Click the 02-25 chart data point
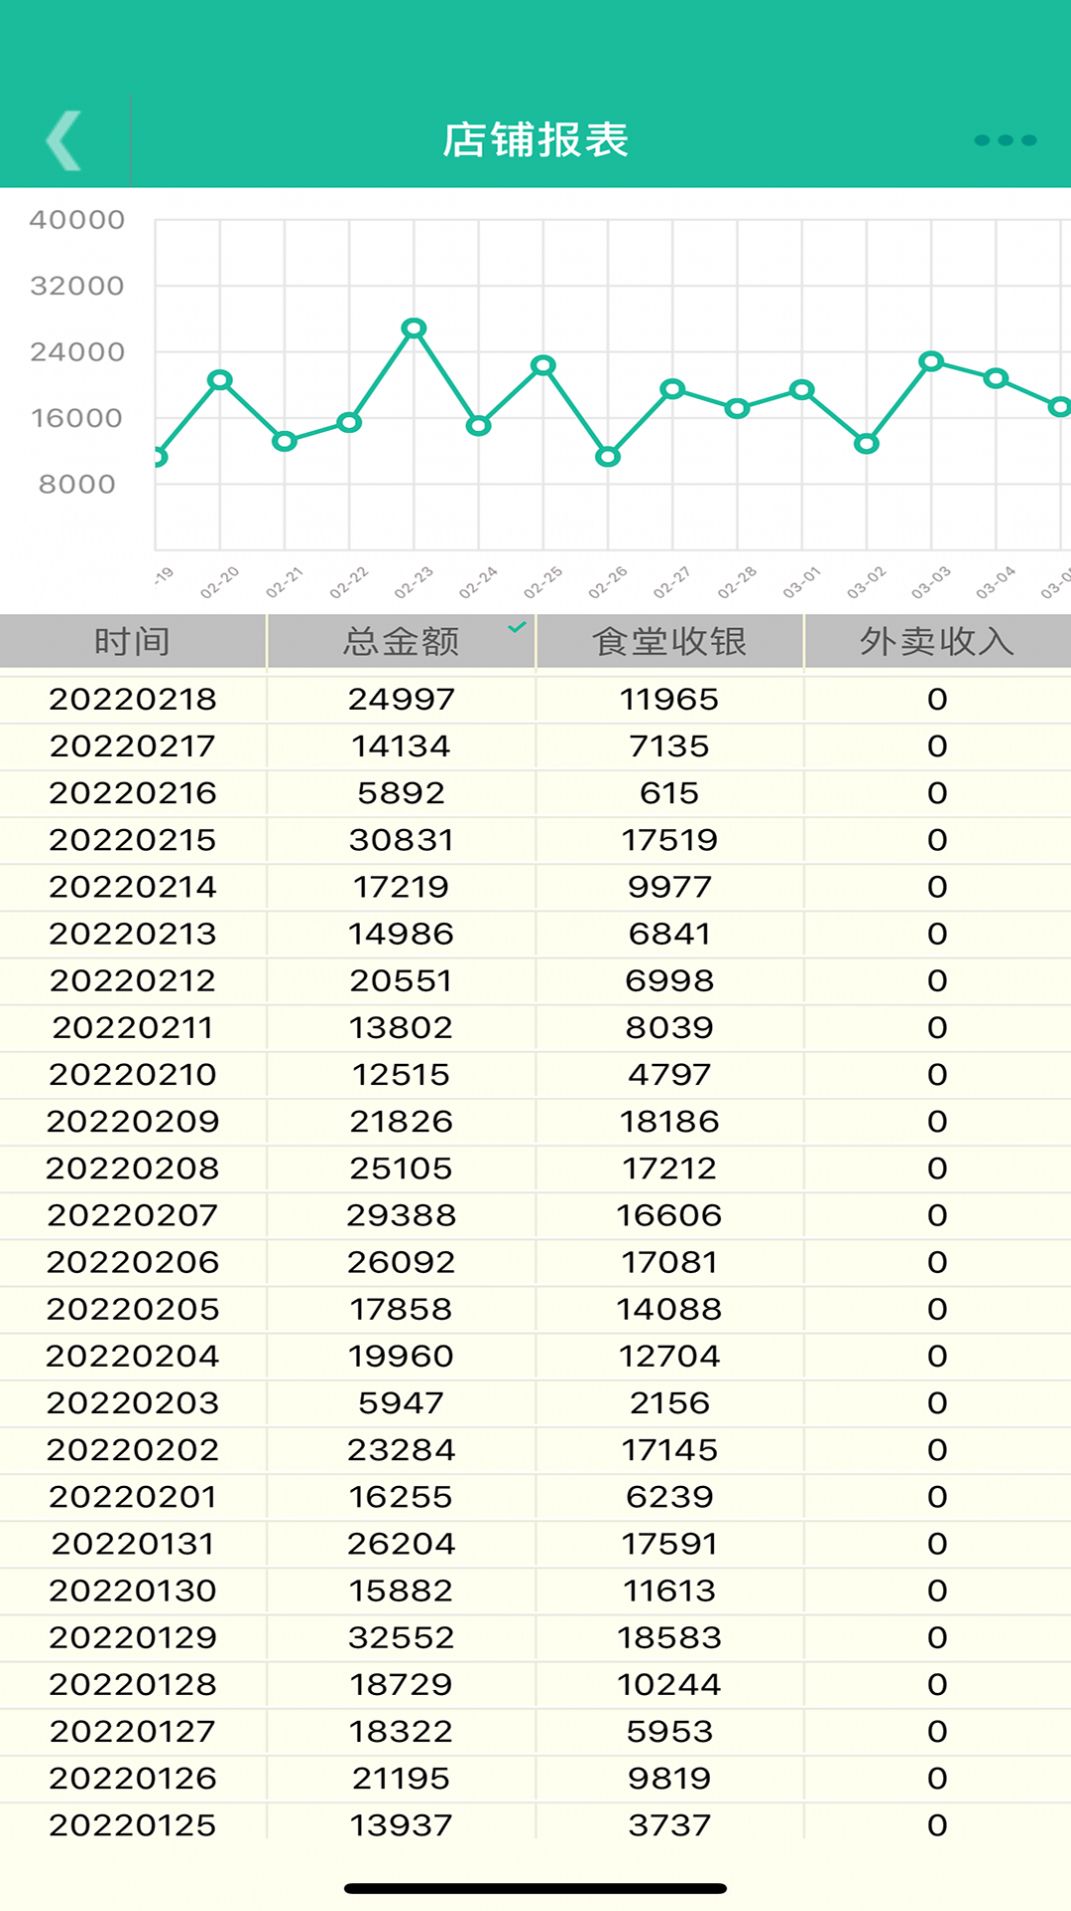Viewport: 1071px width, 1911px height. (543, 366)
